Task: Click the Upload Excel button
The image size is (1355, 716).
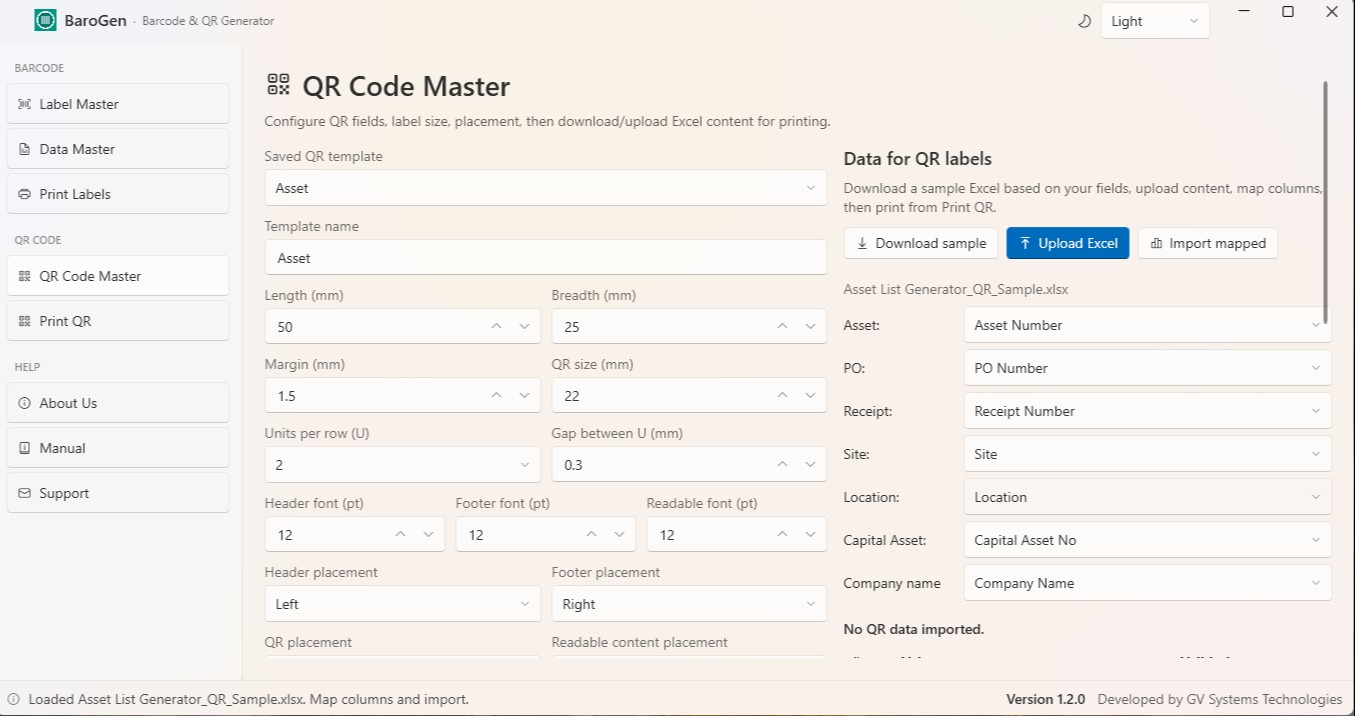Action: [x=1068, y=243]
